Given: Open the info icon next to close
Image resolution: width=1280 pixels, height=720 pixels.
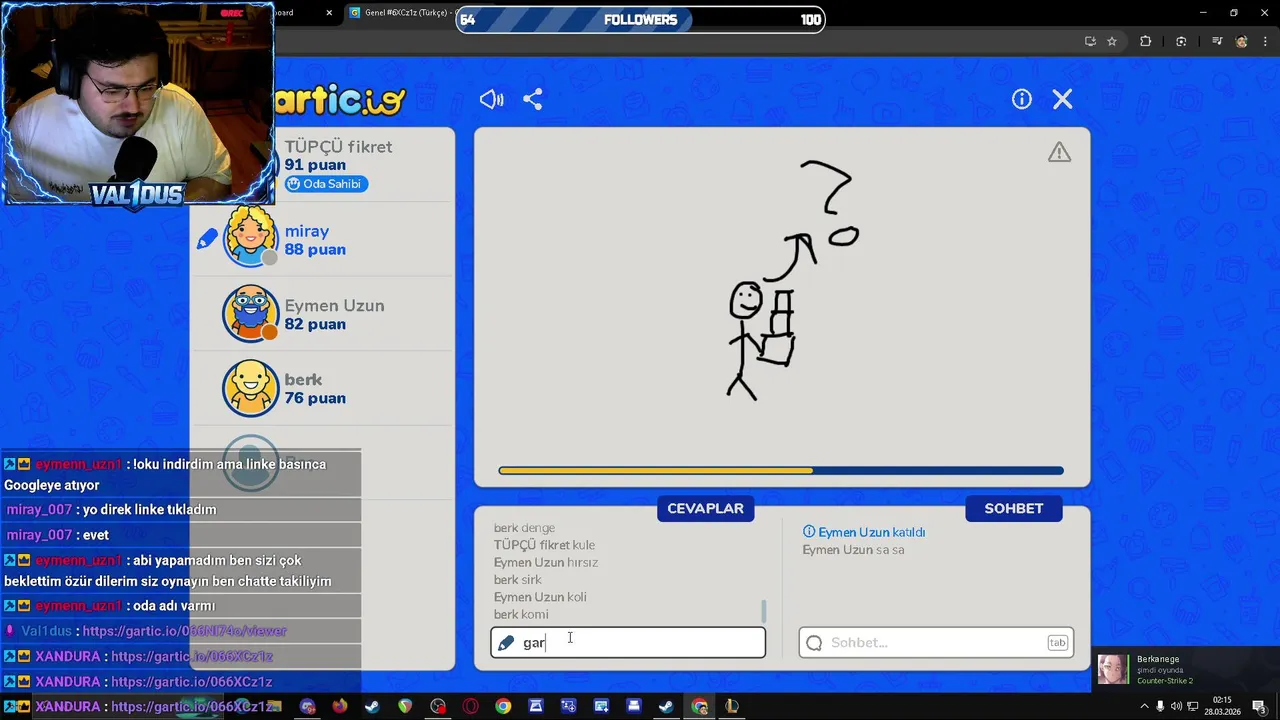Looking at the screenshot, I should pos(1021,99).
